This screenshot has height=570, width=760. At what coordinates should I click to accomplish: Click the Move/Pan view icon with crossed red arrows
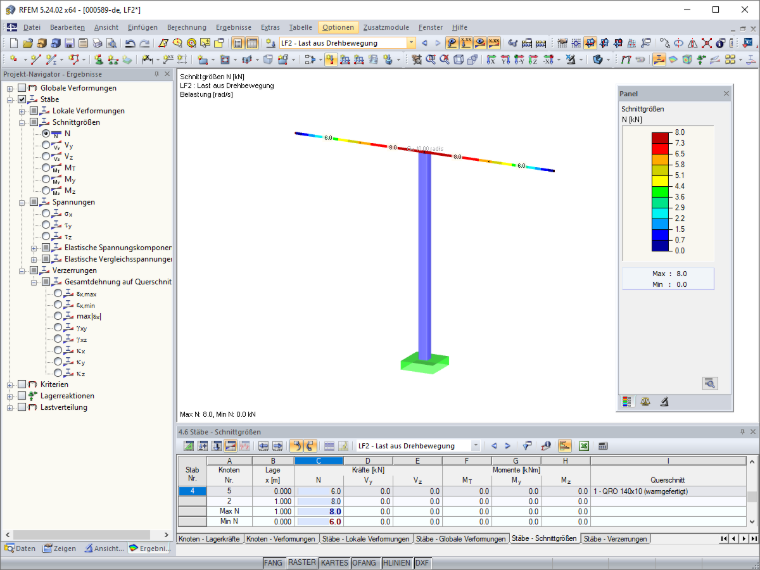[707, 43]
